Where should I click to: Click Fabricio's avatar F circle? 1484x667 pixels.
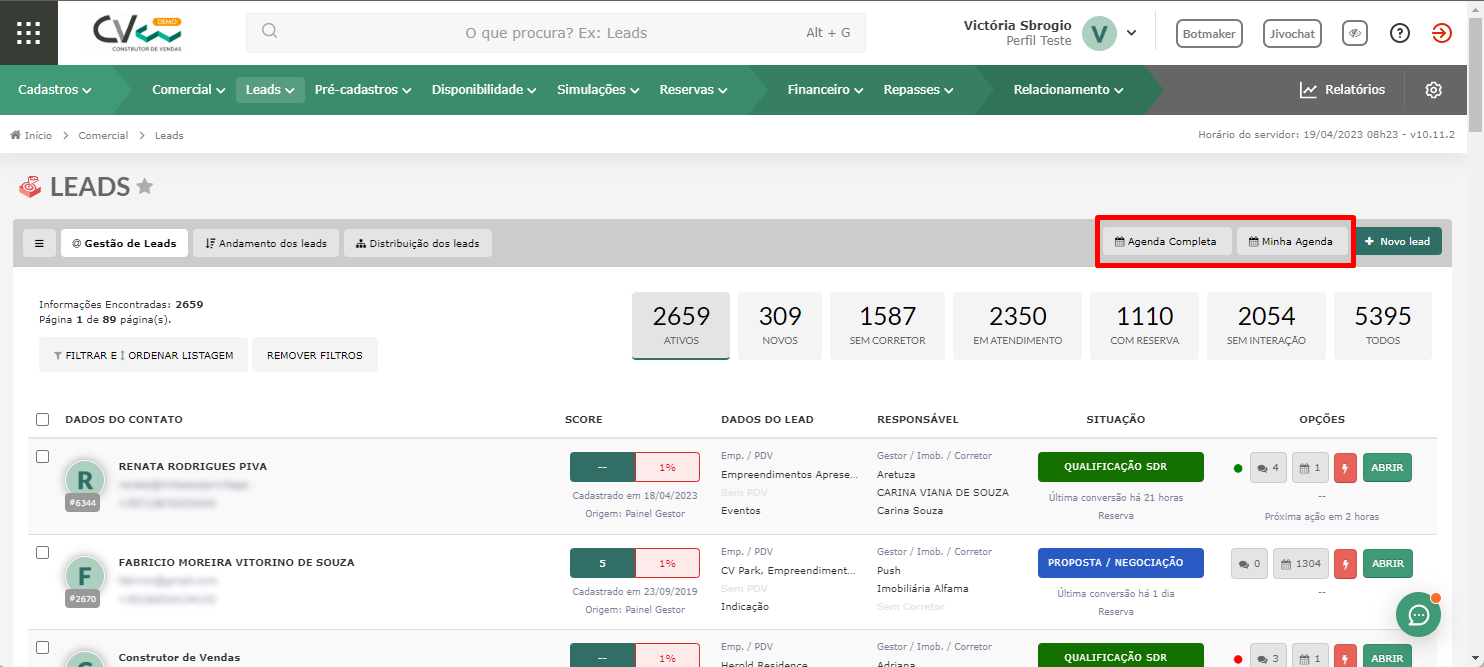tap(85, 575)
